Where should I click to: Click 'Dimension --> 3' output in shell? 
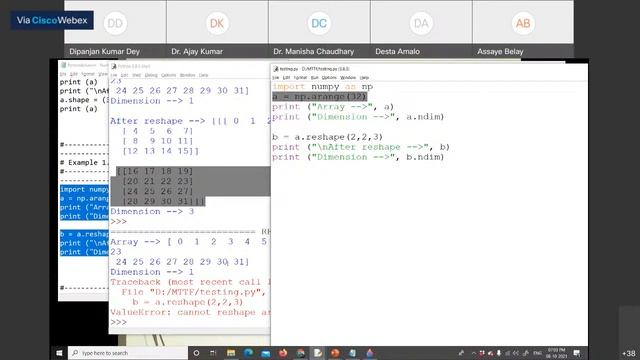point(152,211)
